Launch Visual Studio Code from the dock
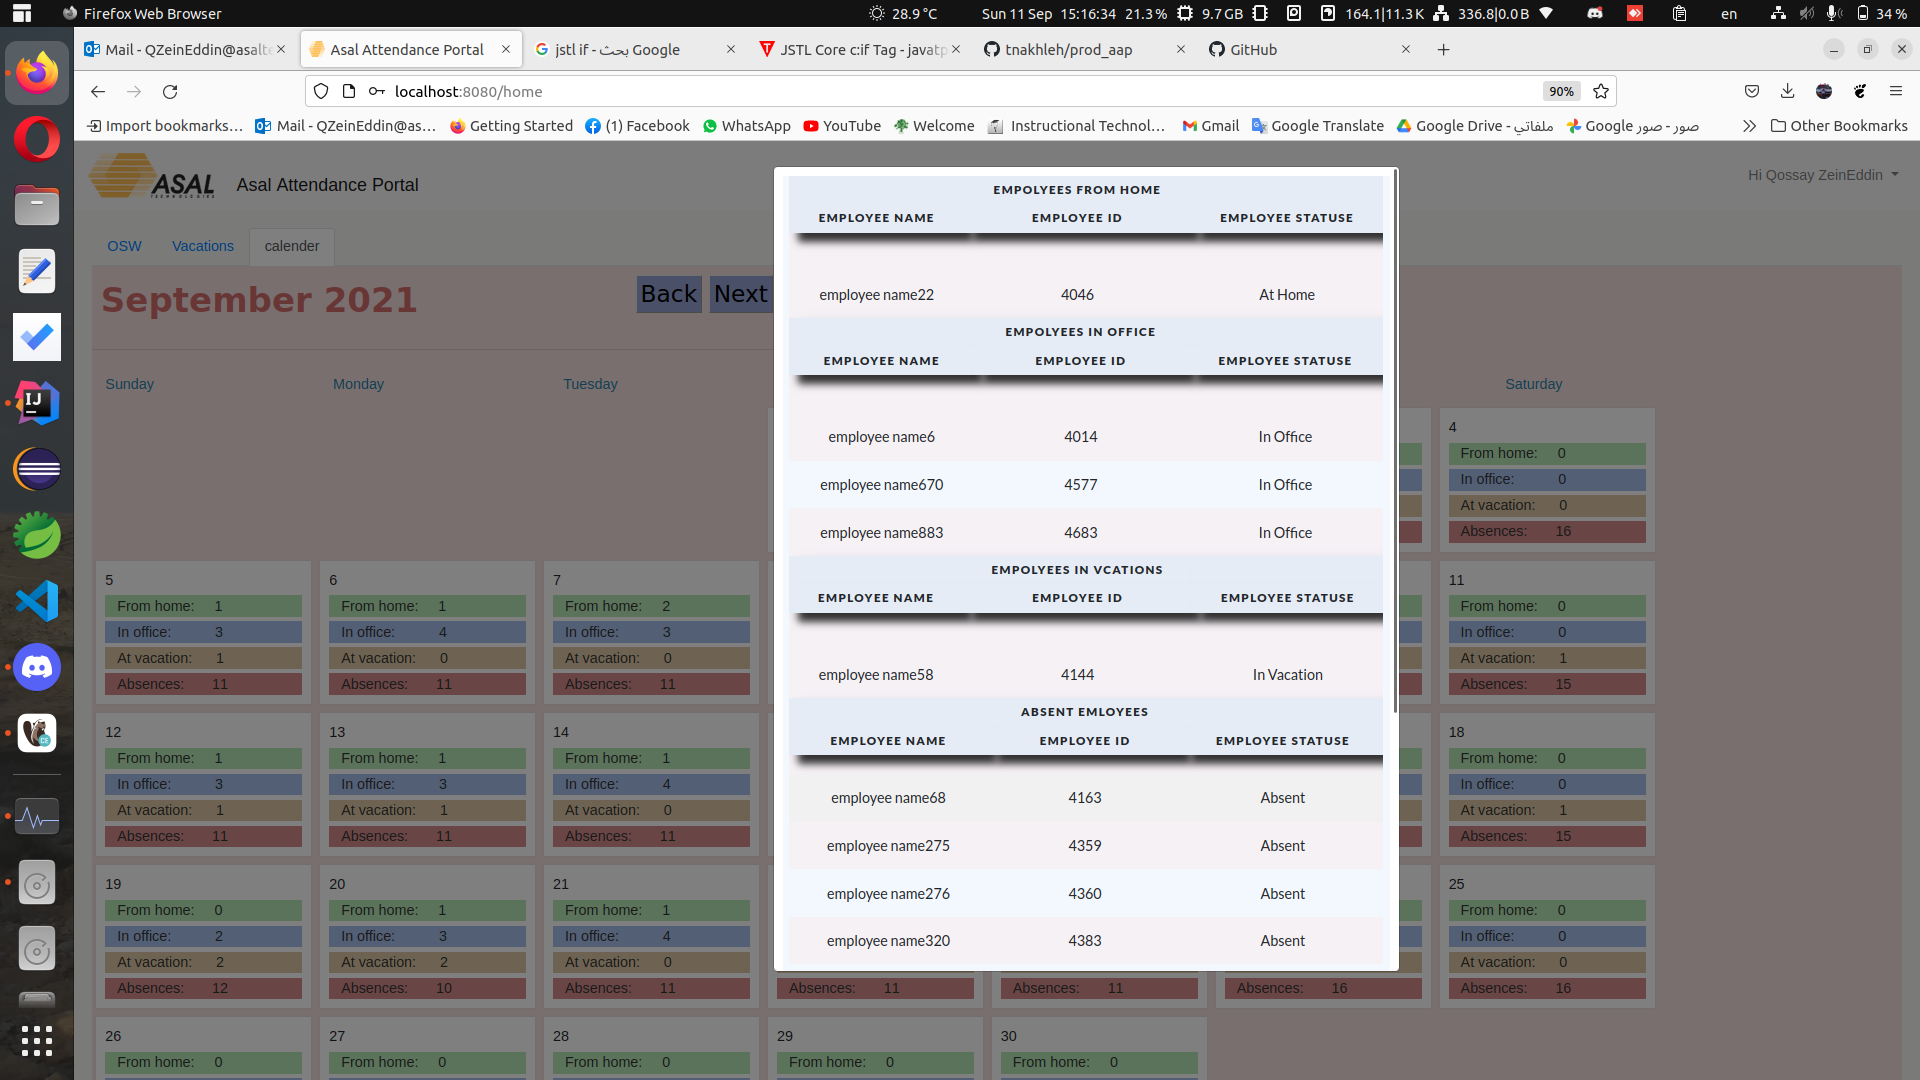 click(x=36, y=601)
